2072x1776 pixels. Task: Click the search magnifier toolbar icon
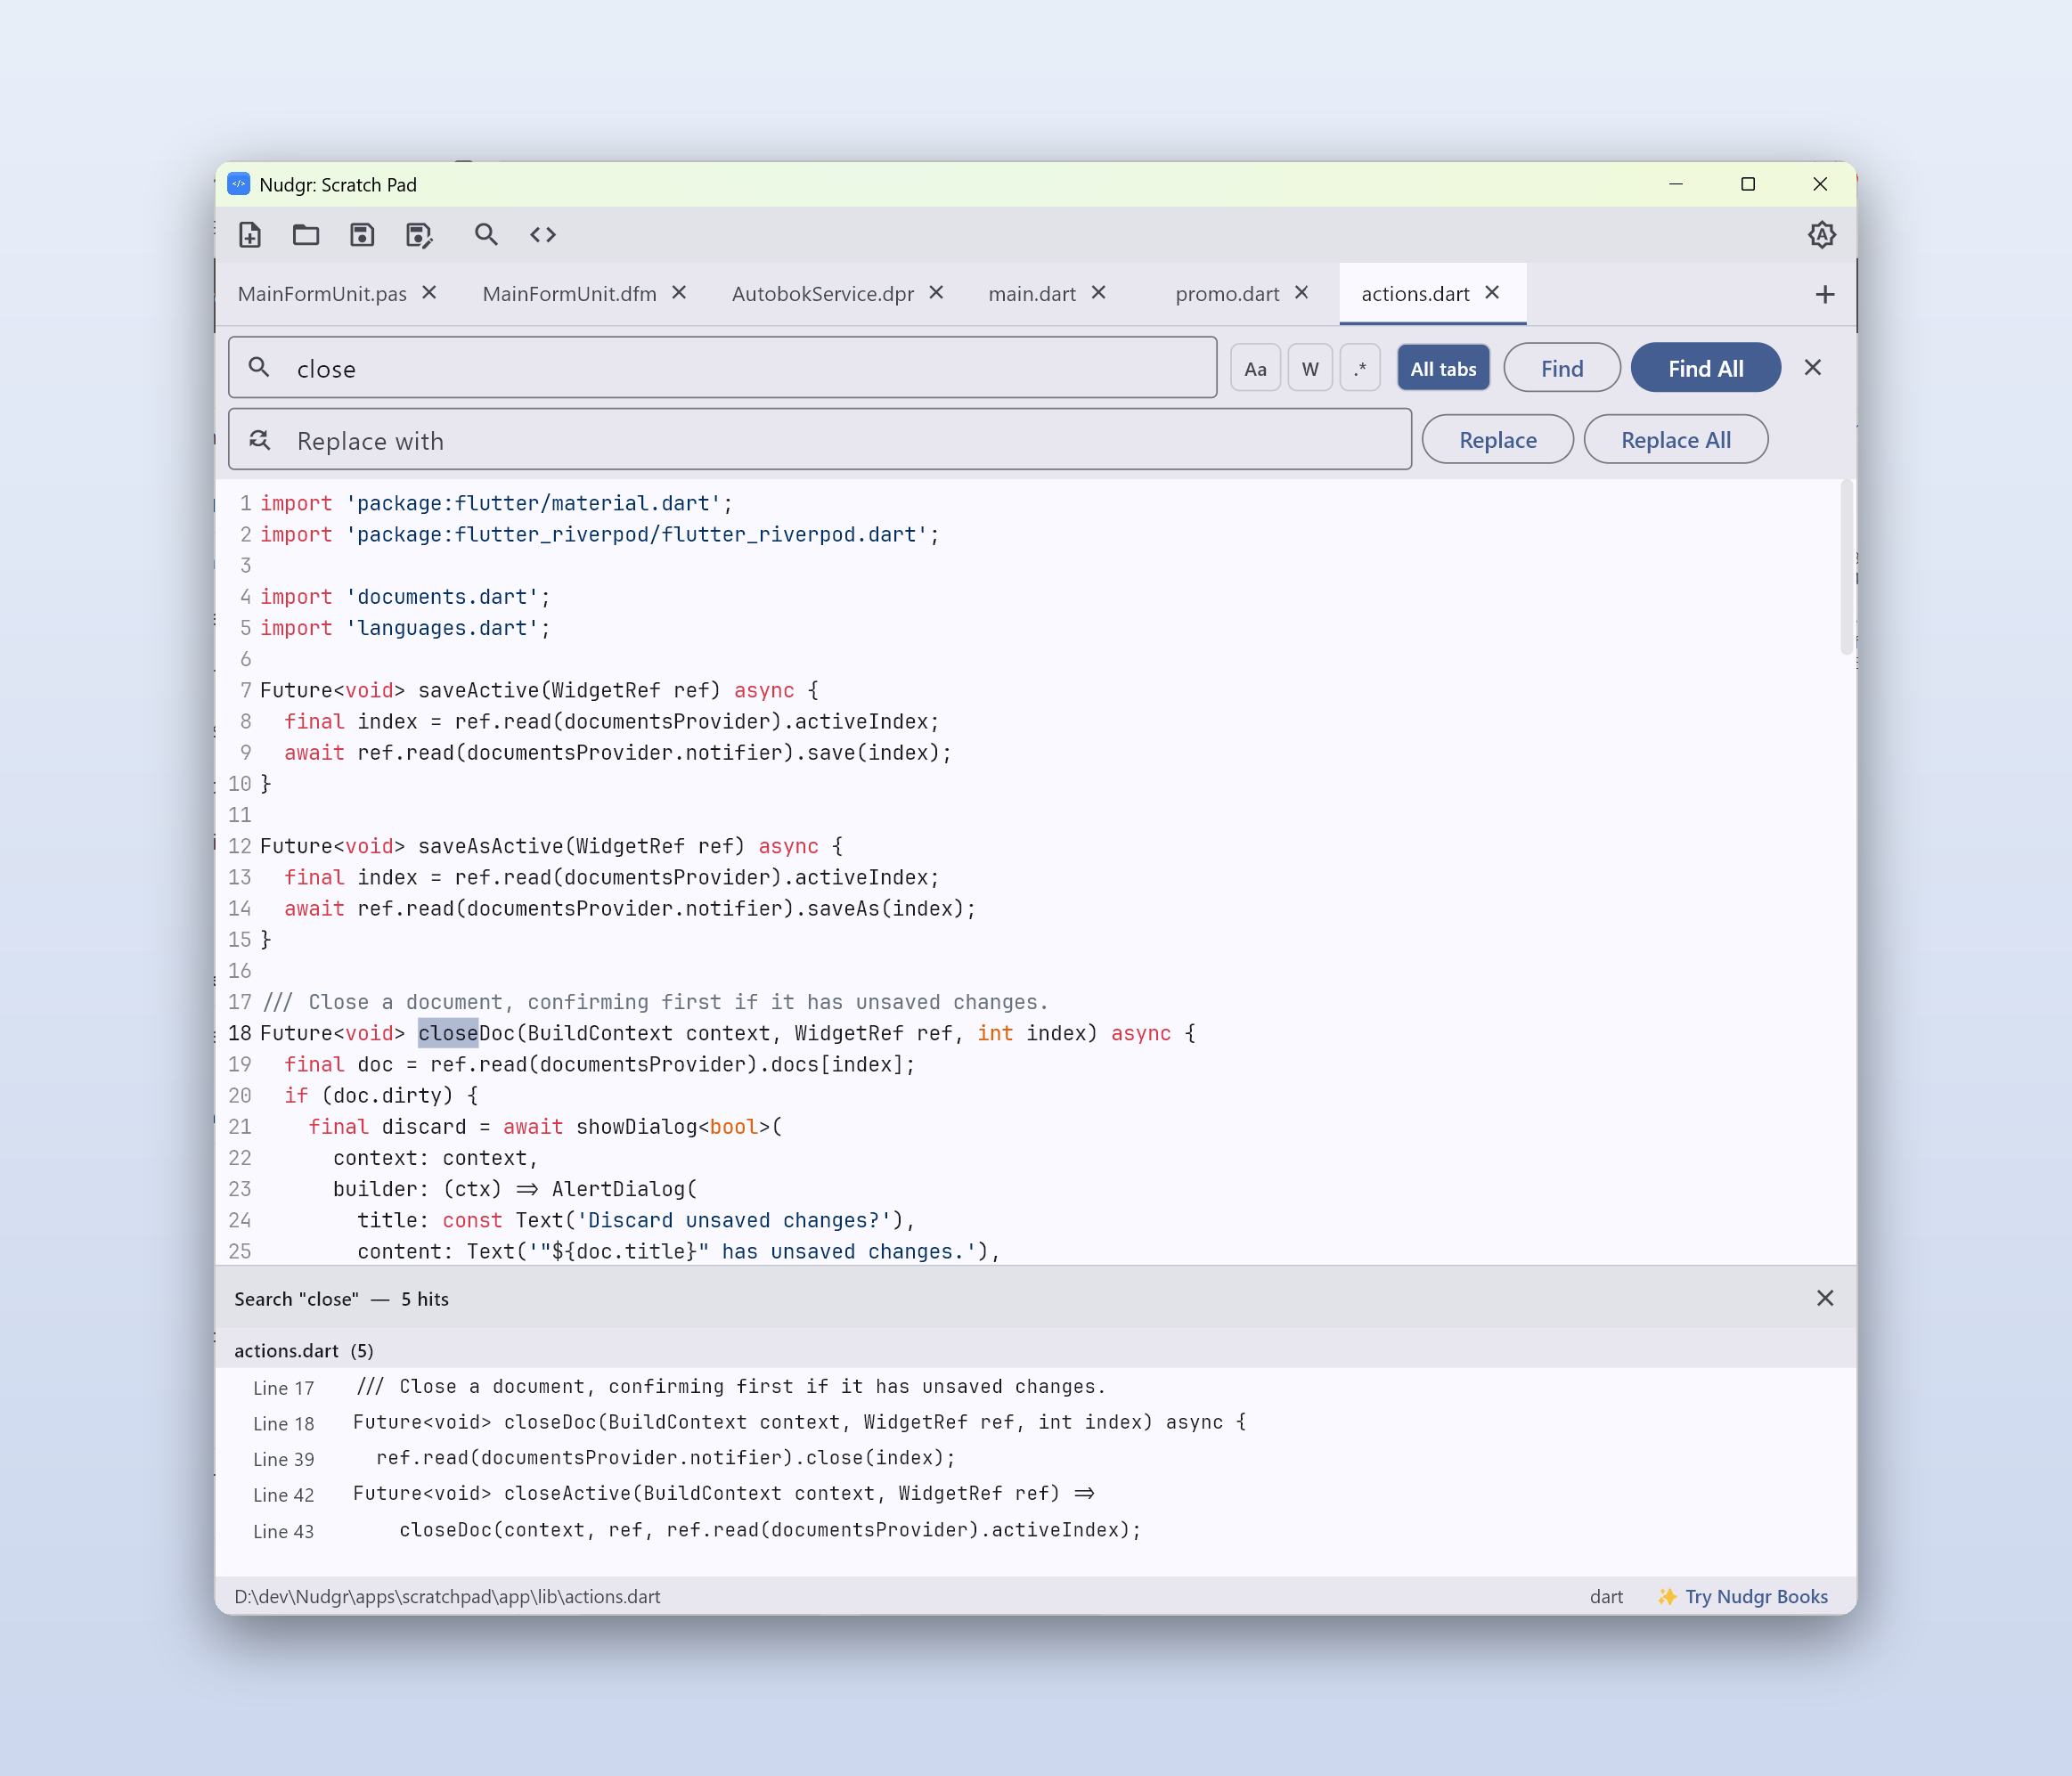click(486, 235)
